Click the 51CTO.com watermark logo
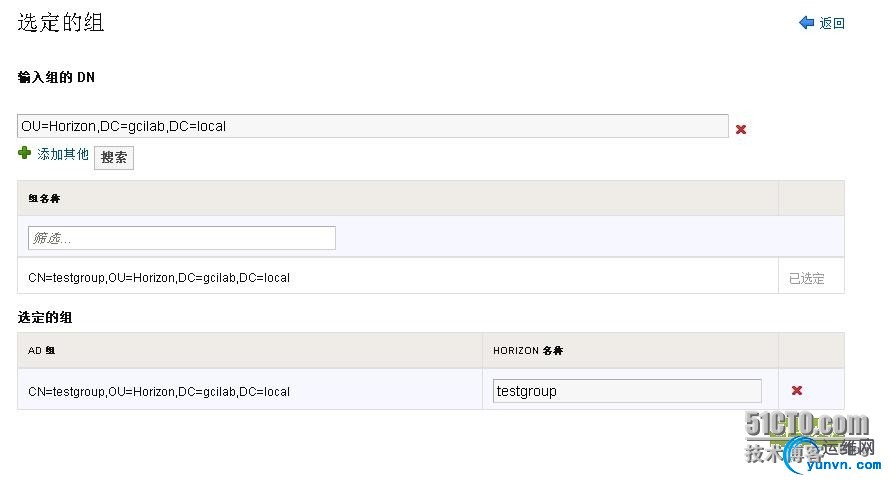 (806, 426)
